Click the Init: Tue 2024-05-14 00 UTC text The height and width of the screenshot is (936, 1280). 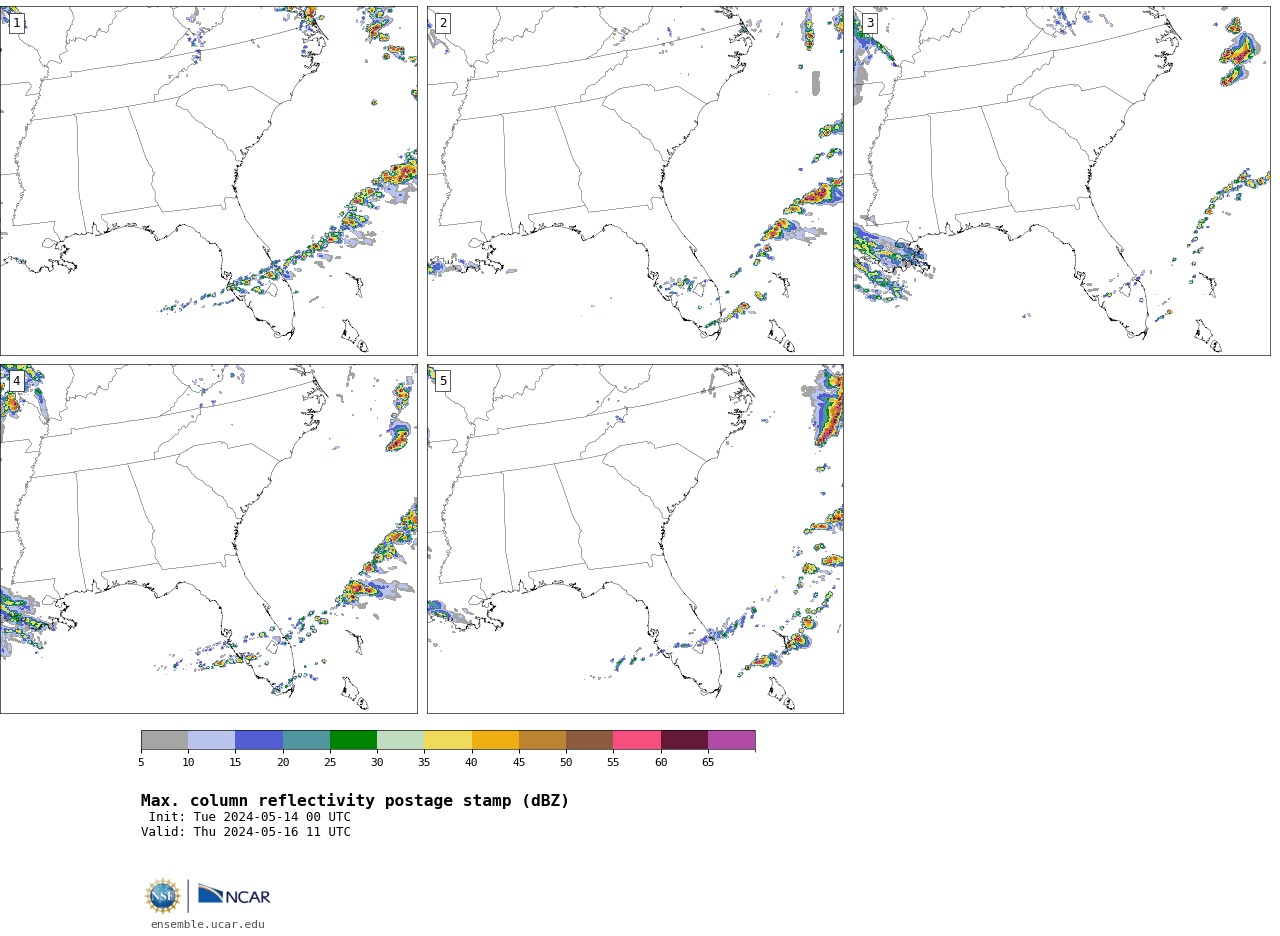pyautogui.click(x=250, y=817)
